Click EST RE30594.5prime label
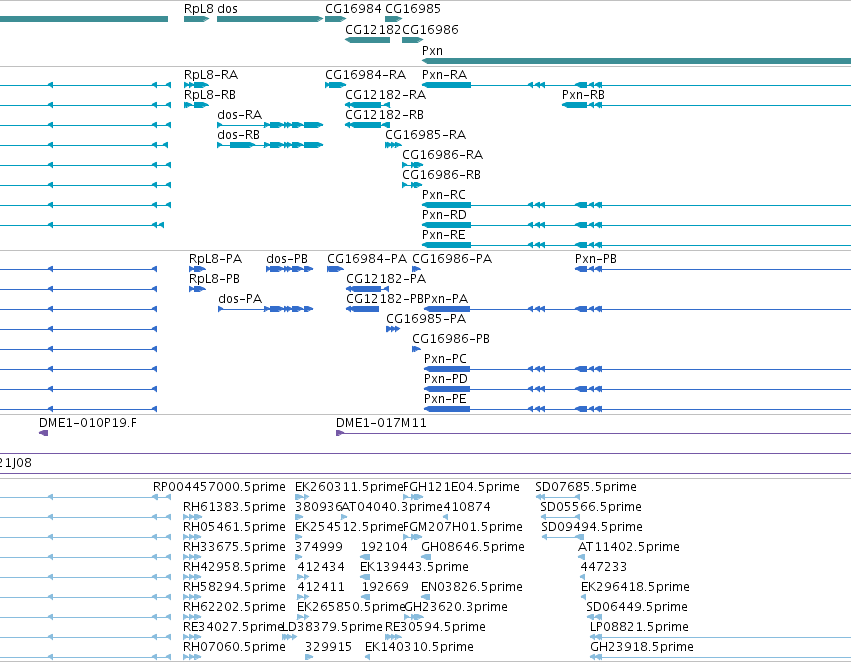This screenshot has width=851, height=662. (435, 627)
